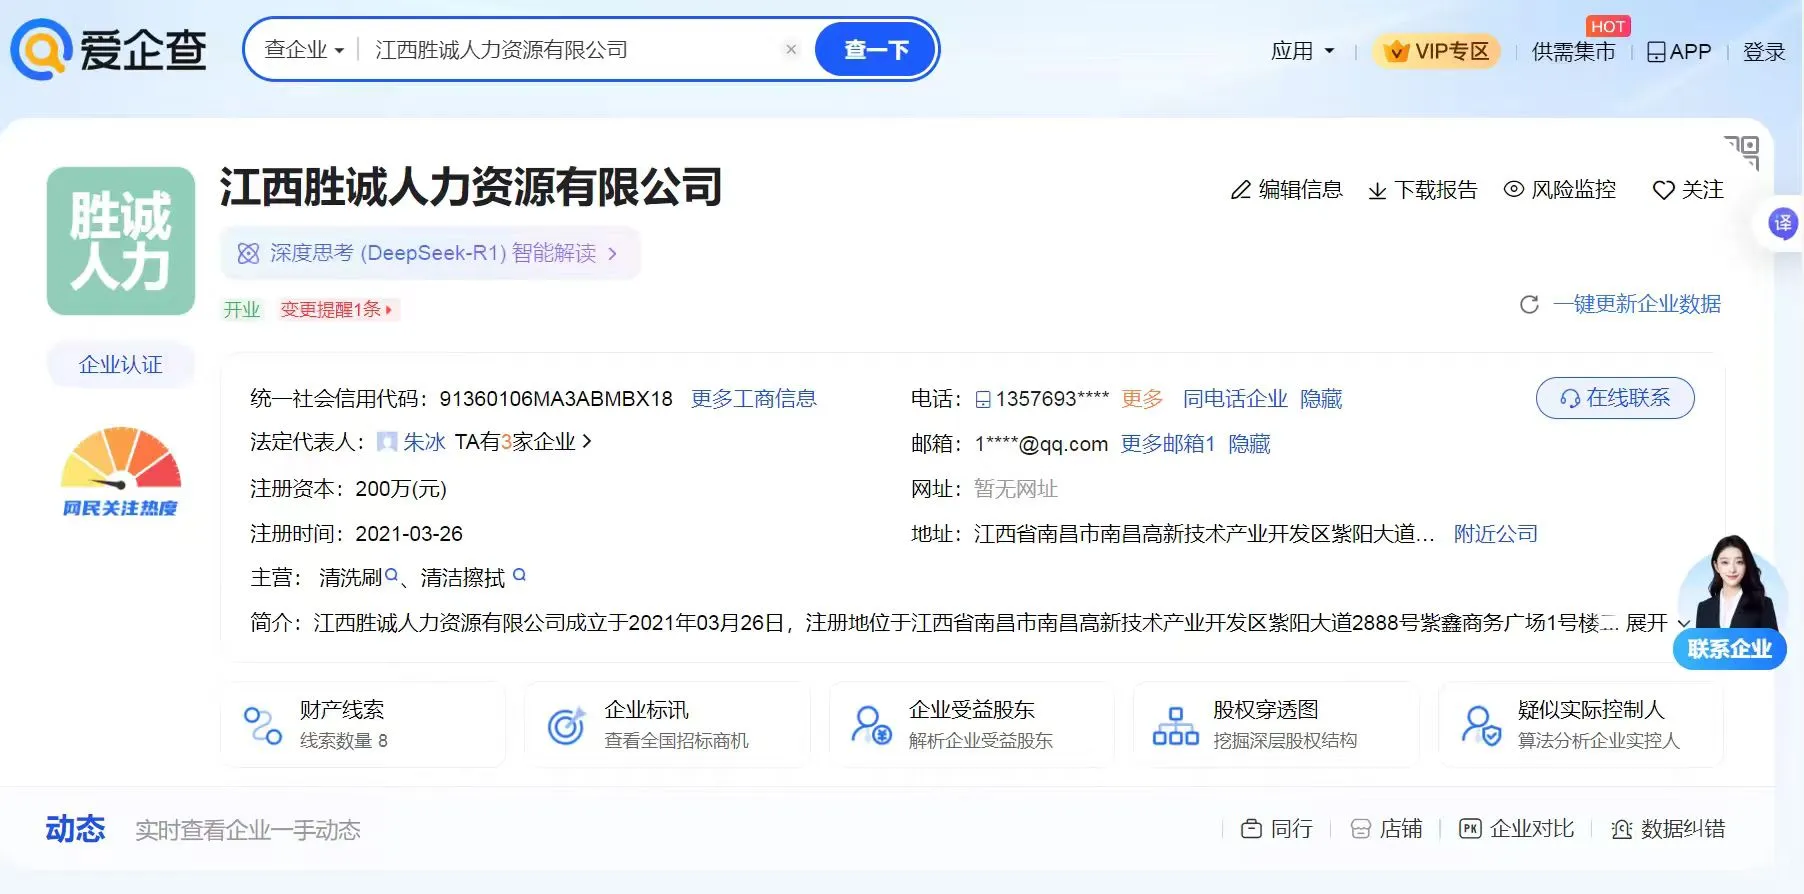Click 编辑信息 to edit company info

(1286, 190)
